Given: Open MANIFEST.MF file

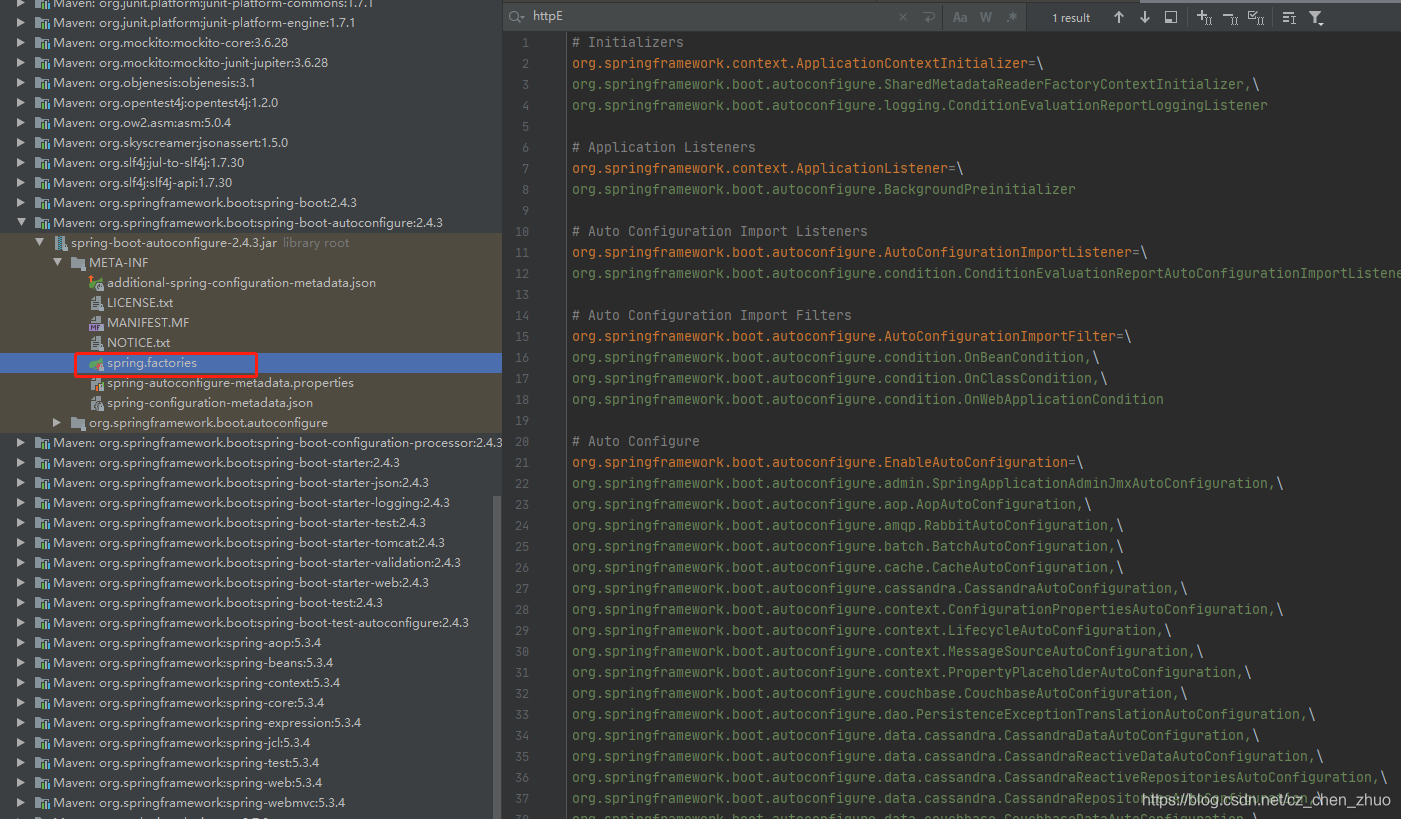Looking at the screenshot, I should click(x=148, y=323).
